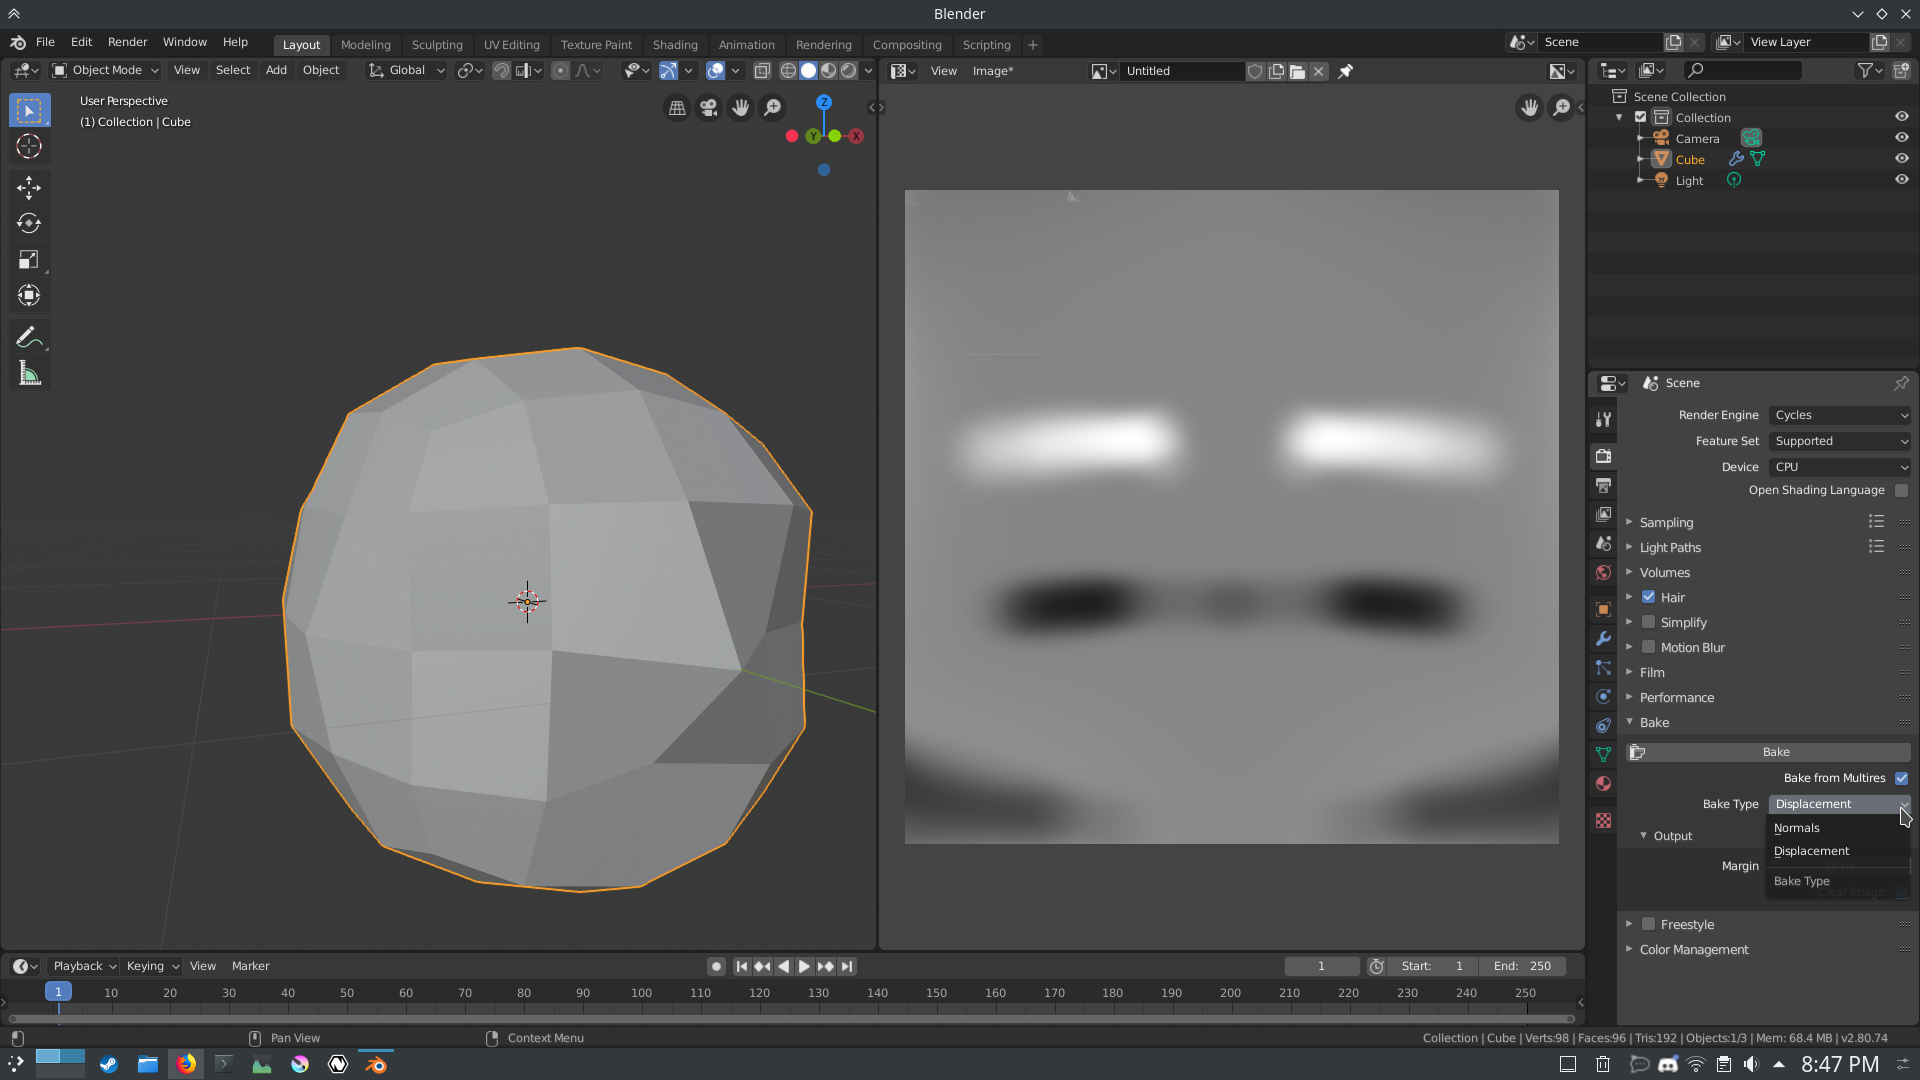Select the Measure tool
1920x1080 pixels.
click(x=29, y=372)
